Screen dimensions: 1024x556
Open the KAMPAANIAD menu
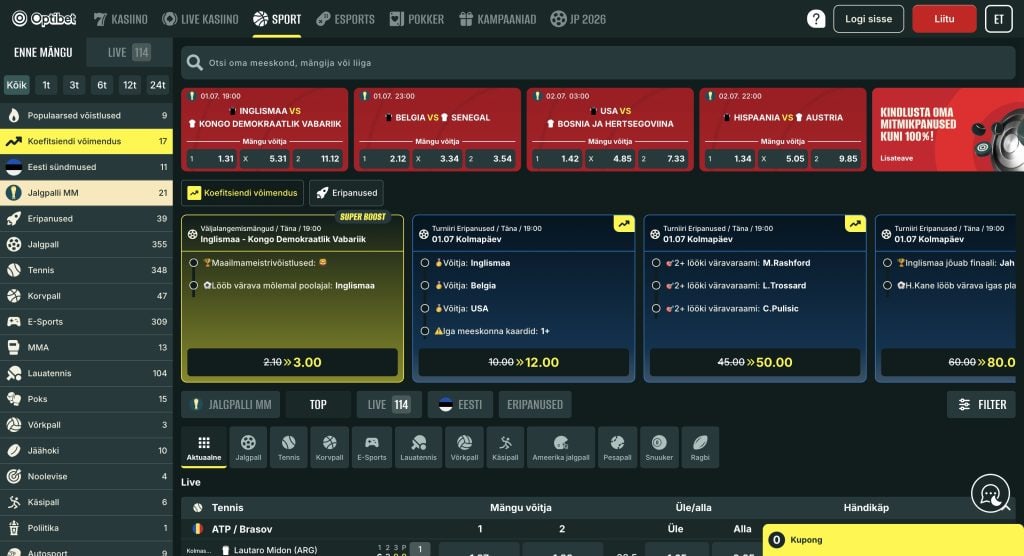498,19
